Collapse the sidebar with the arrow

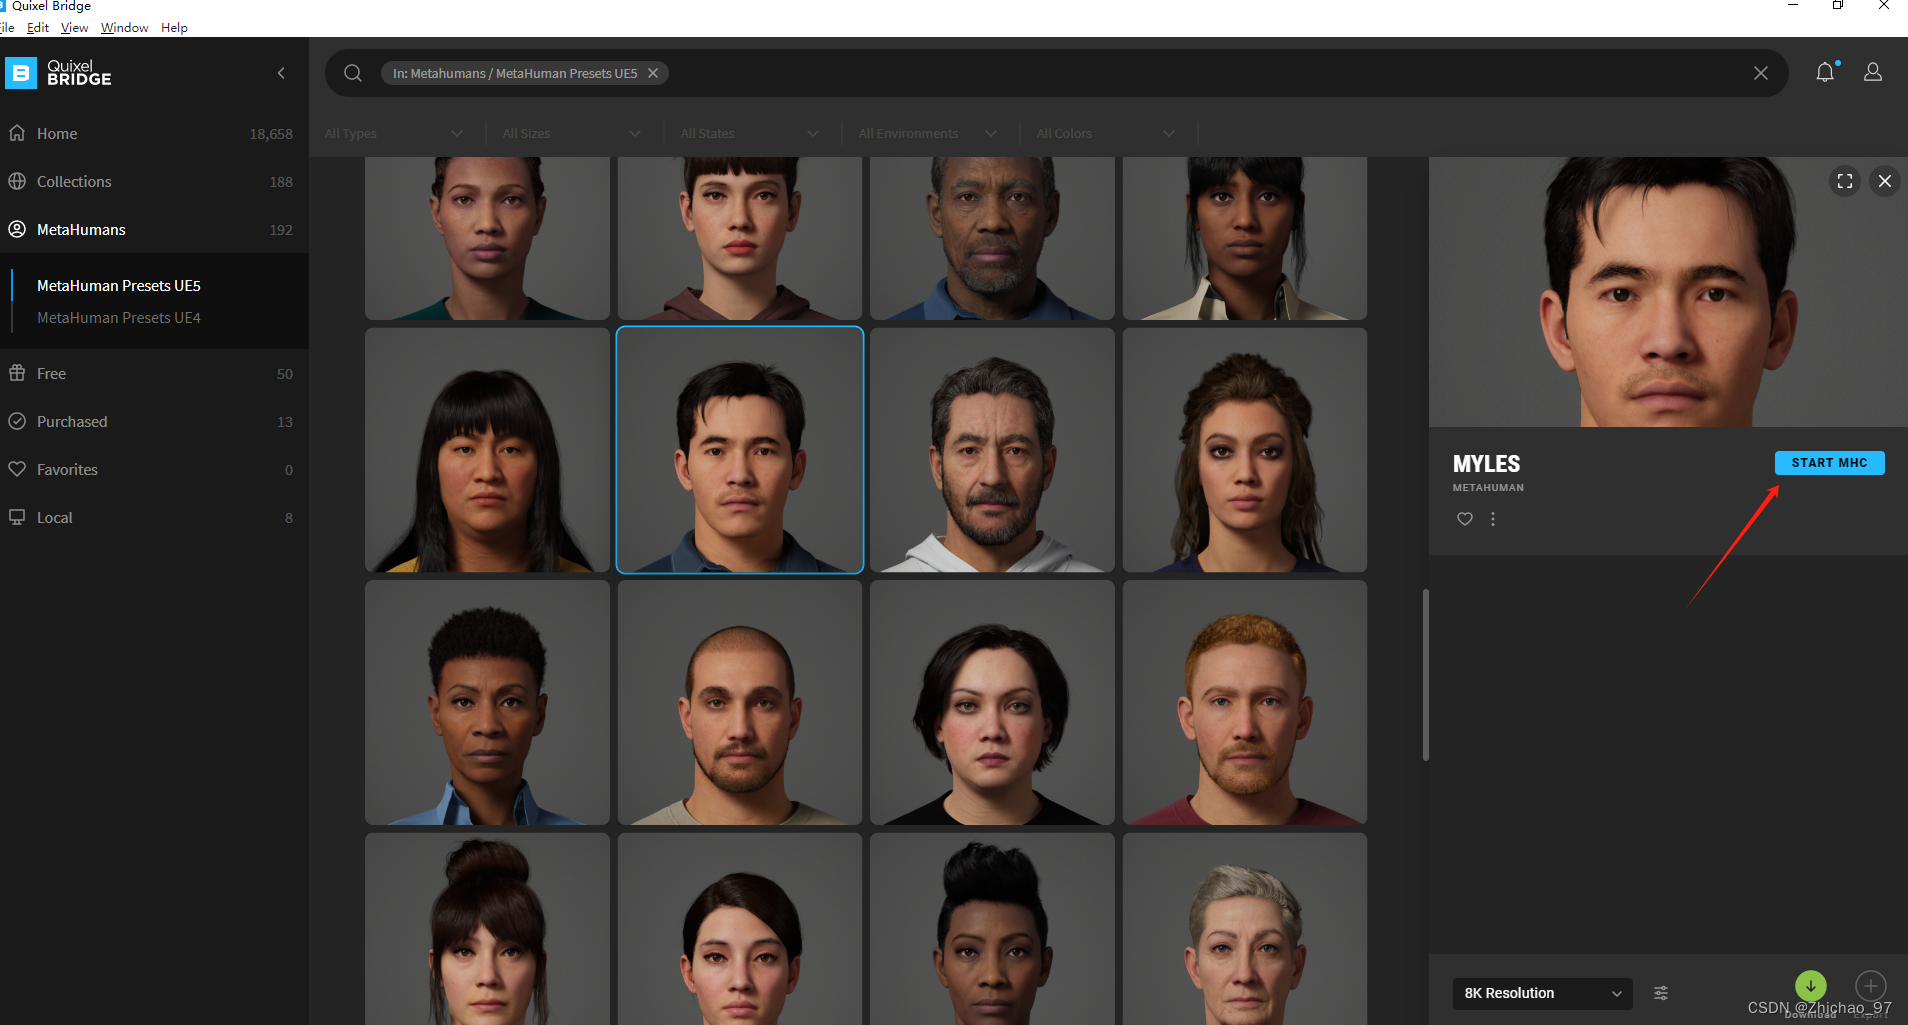(281, 73)
